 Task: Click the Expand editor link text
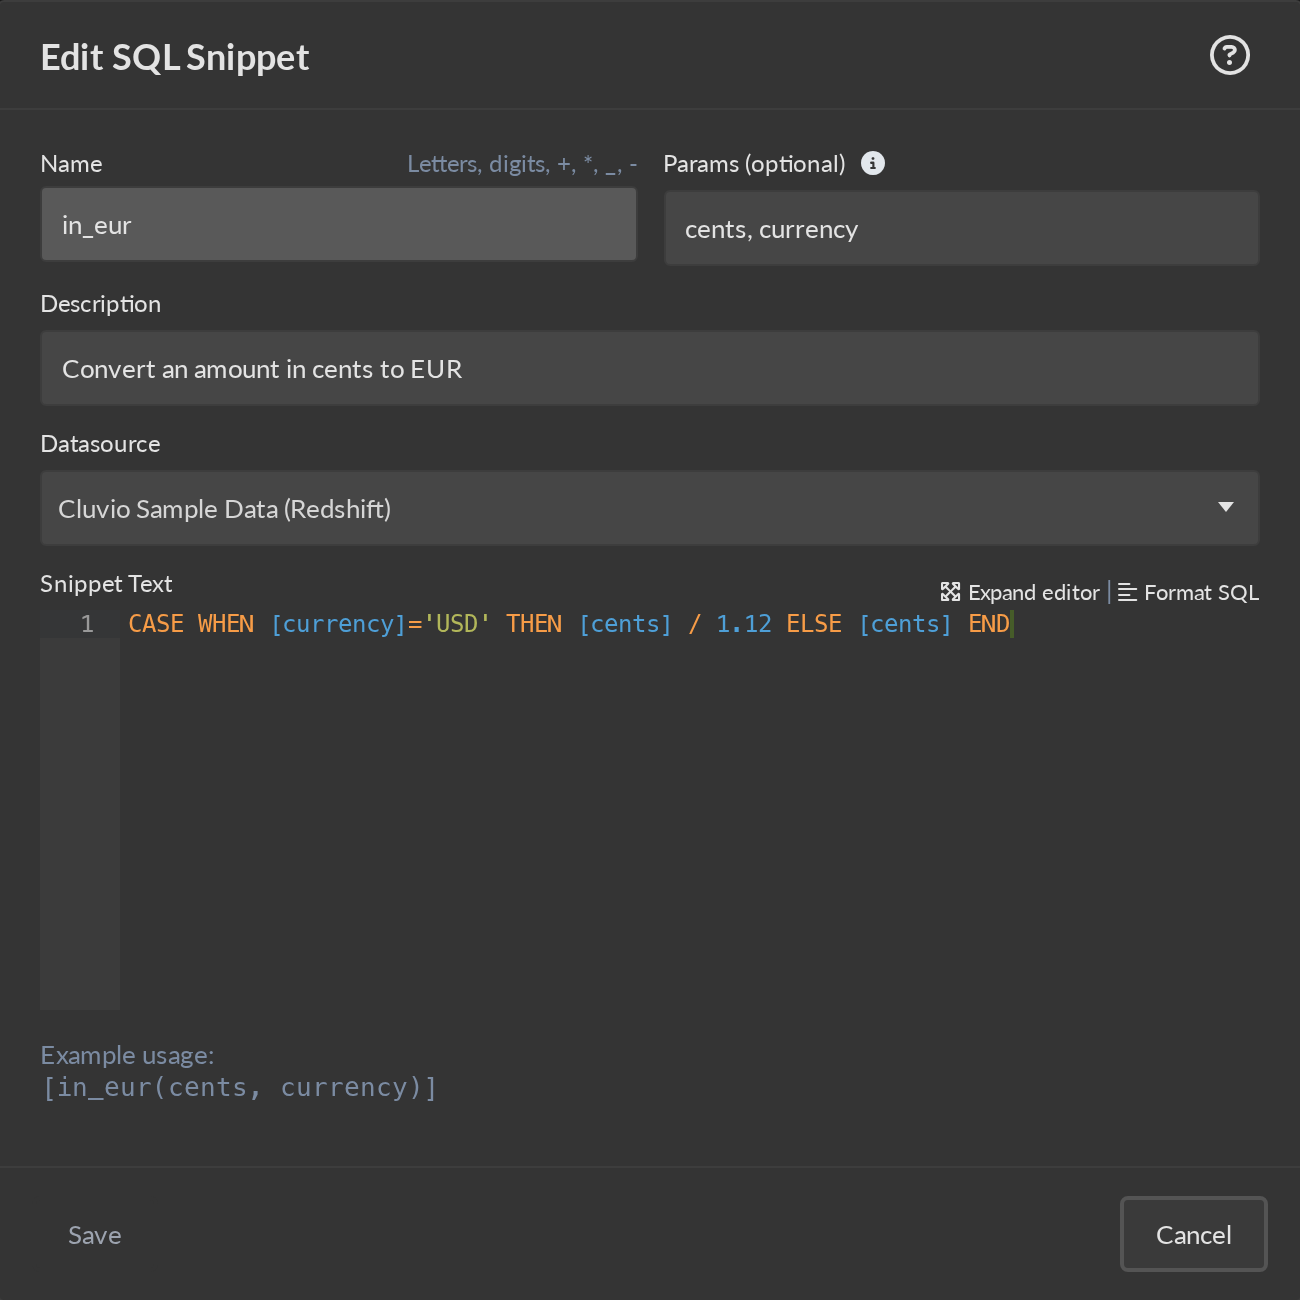(1034, 592)
